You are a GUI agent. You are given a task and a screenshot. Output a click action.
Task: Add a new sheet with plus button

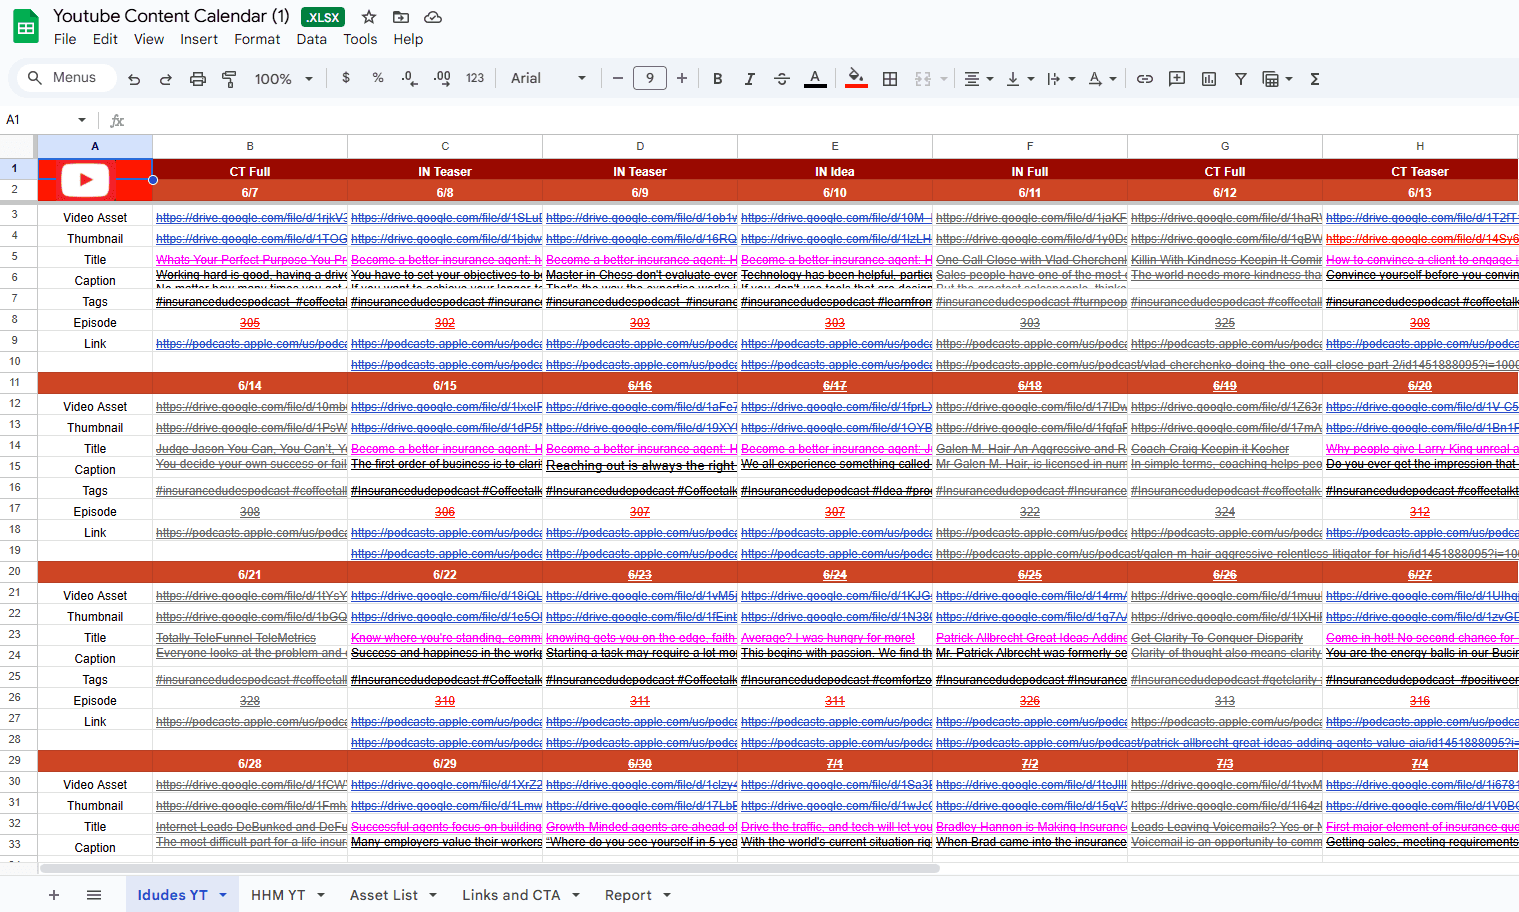(54, 895)
